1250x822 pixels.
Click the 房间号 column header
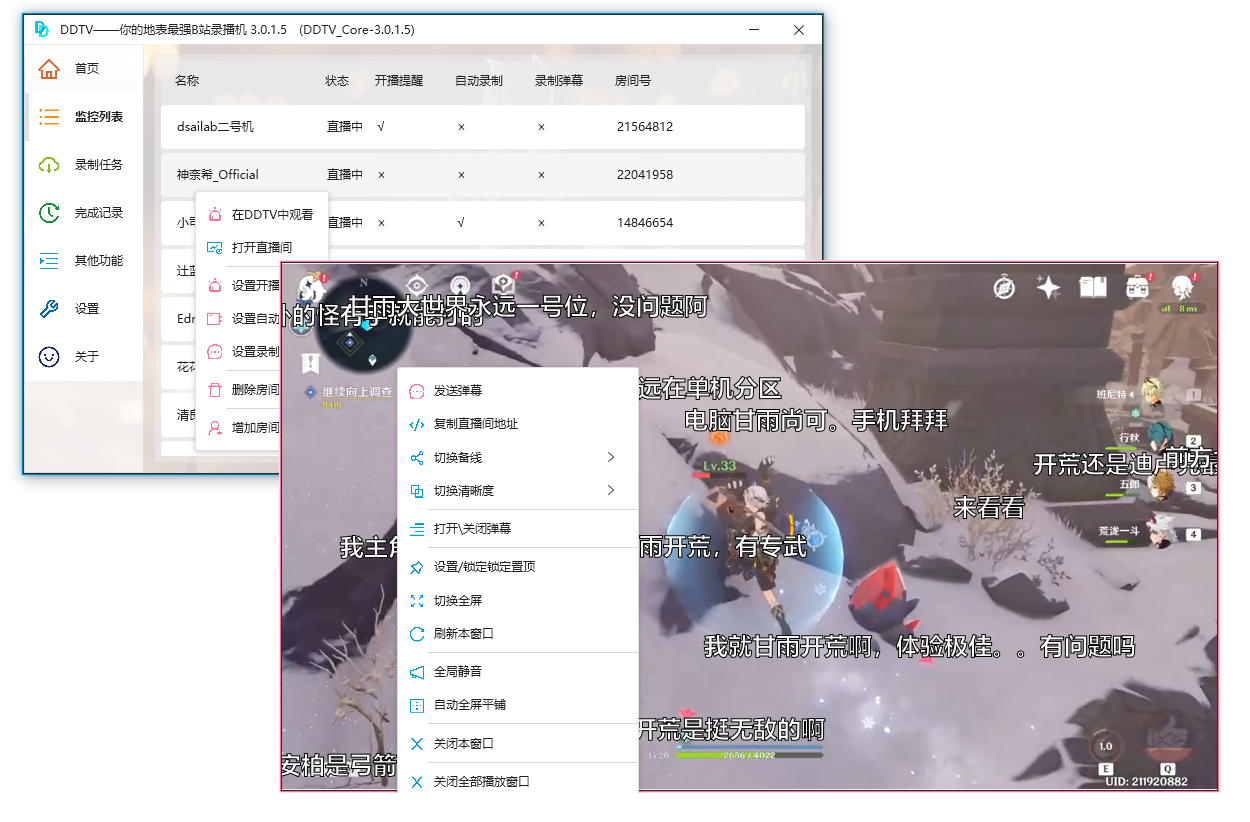click(633, 80)
